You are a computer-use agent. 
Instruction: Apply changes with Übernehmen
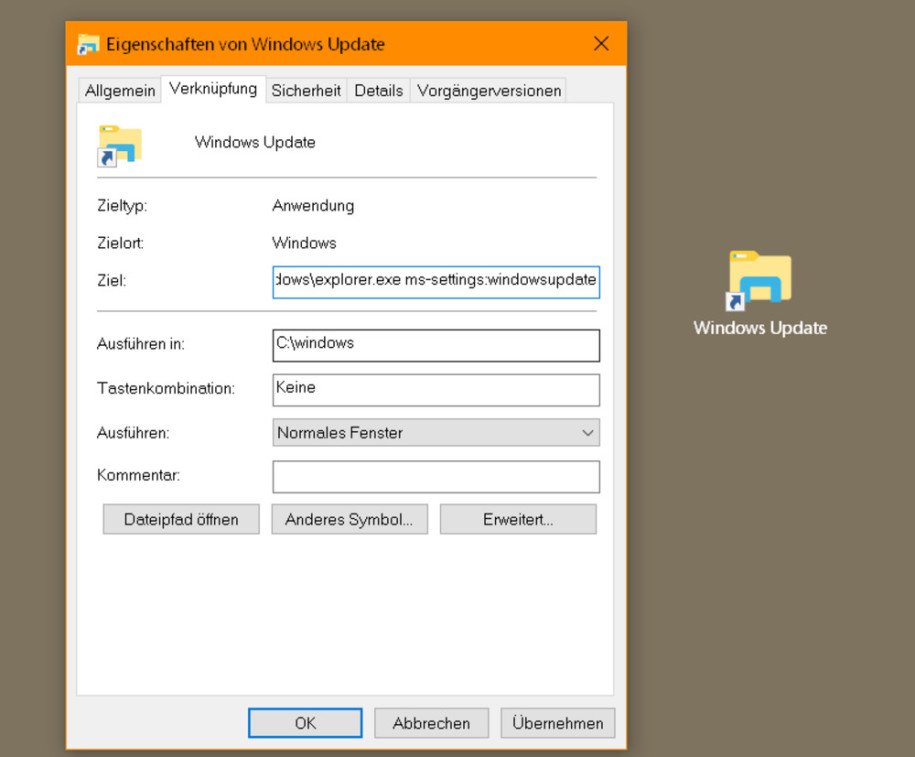pyautogui.click(x=557, y=723)
